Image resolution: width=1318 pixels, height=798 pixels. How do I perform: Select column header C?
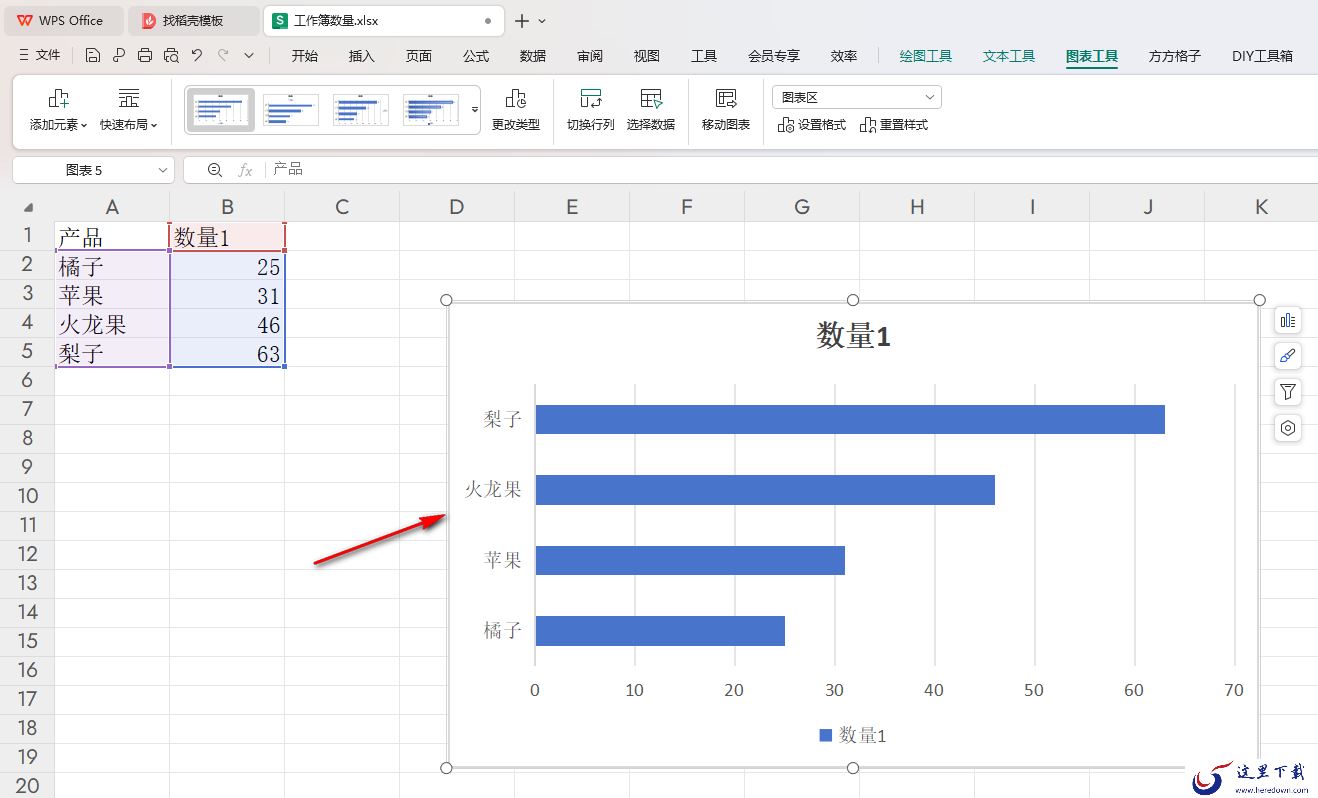click(x=342, y=207)
